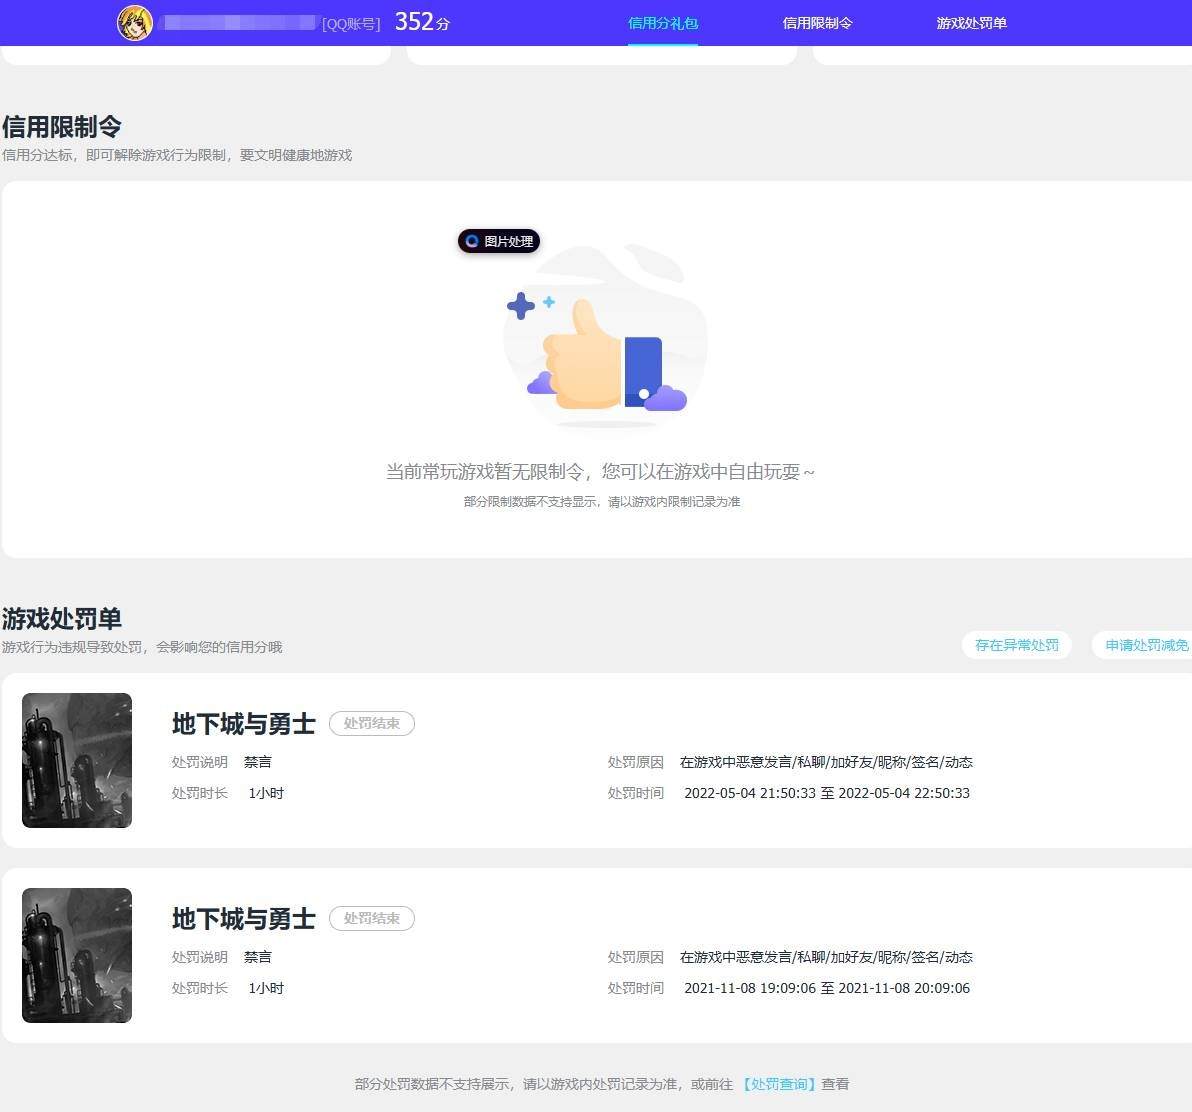Click the 申请处罚减免 button
This screenshot has height=1112, width=1192.
tap(1142, 645)
